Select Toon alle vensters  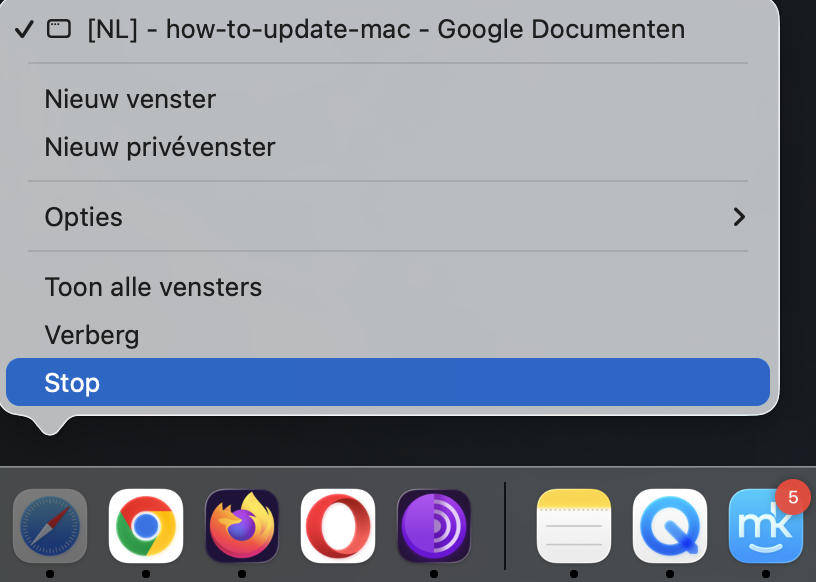click(153, 287)
